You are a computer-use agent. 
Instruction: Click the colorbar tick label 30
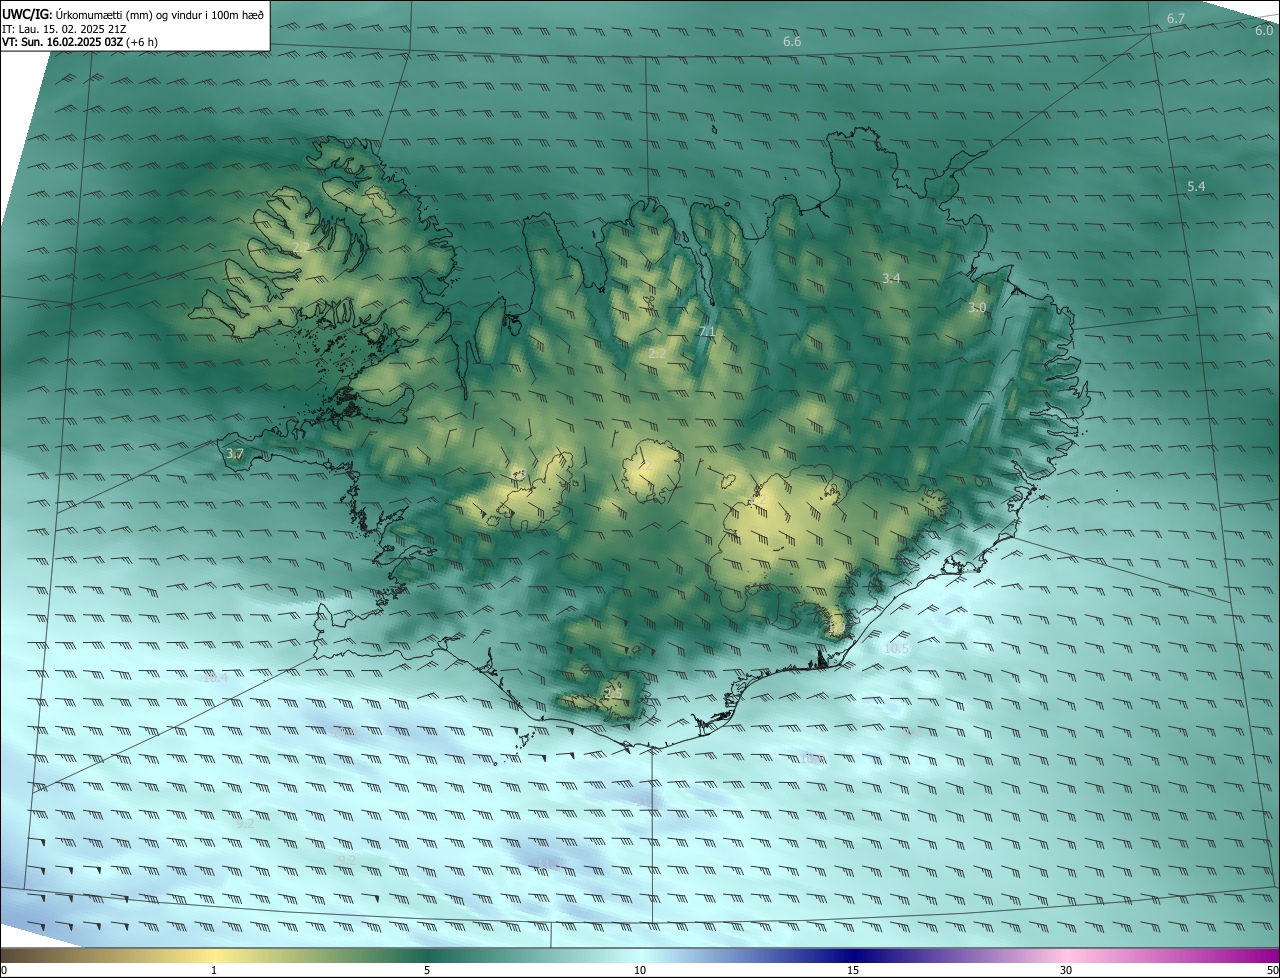pyautogui.click(x=1066, y=971)
